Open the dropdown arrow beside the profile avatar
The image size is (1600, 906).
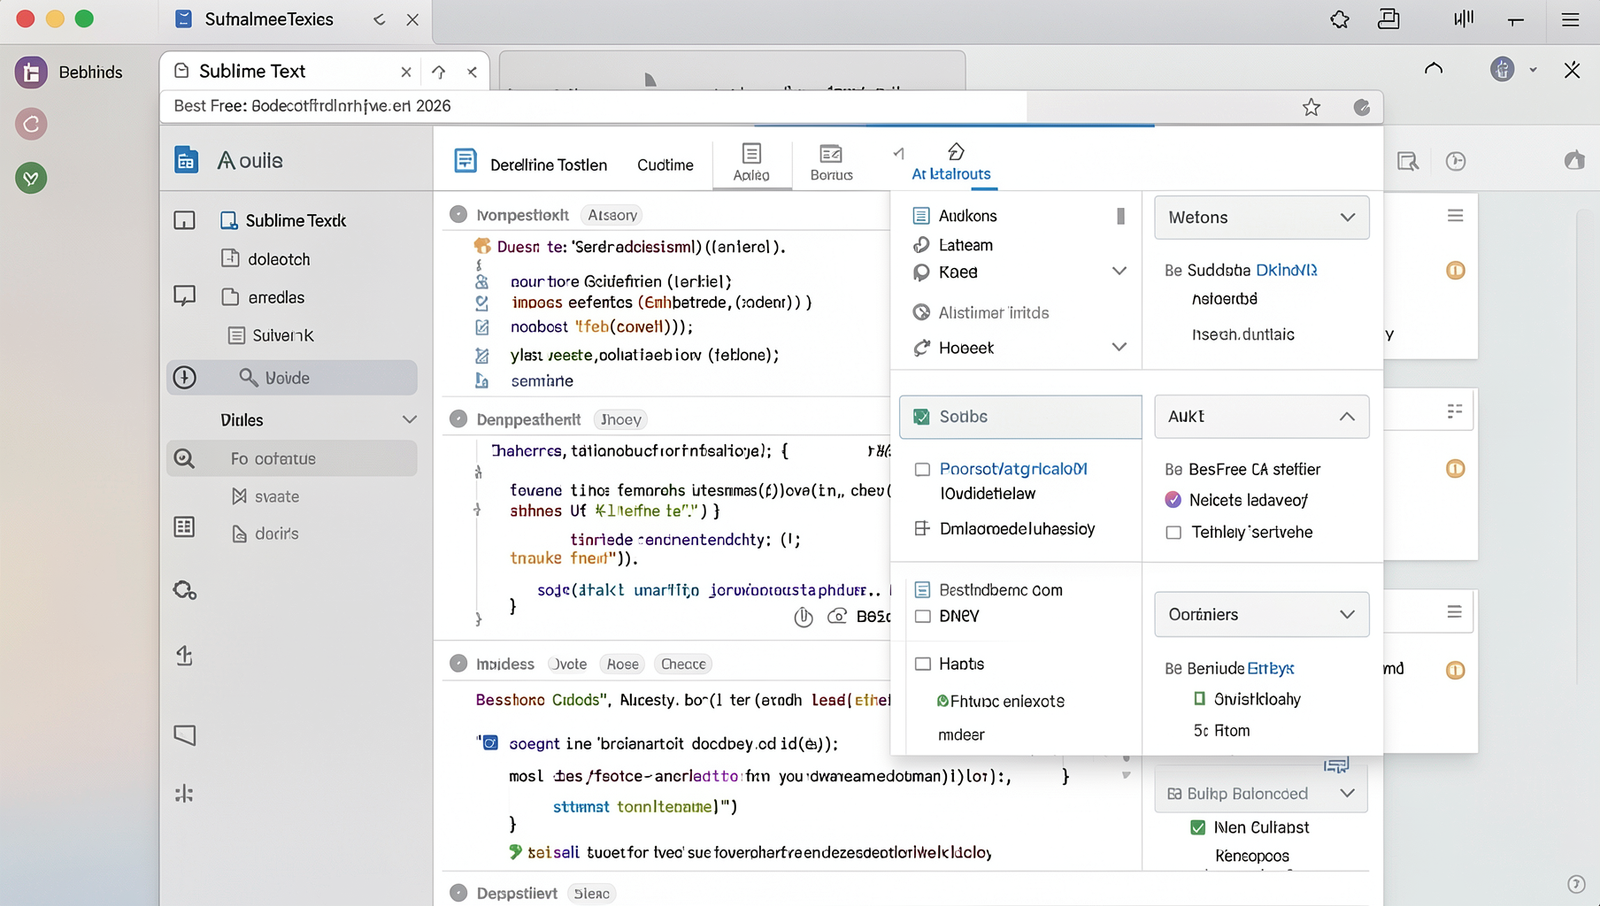tap(1533, 70)
